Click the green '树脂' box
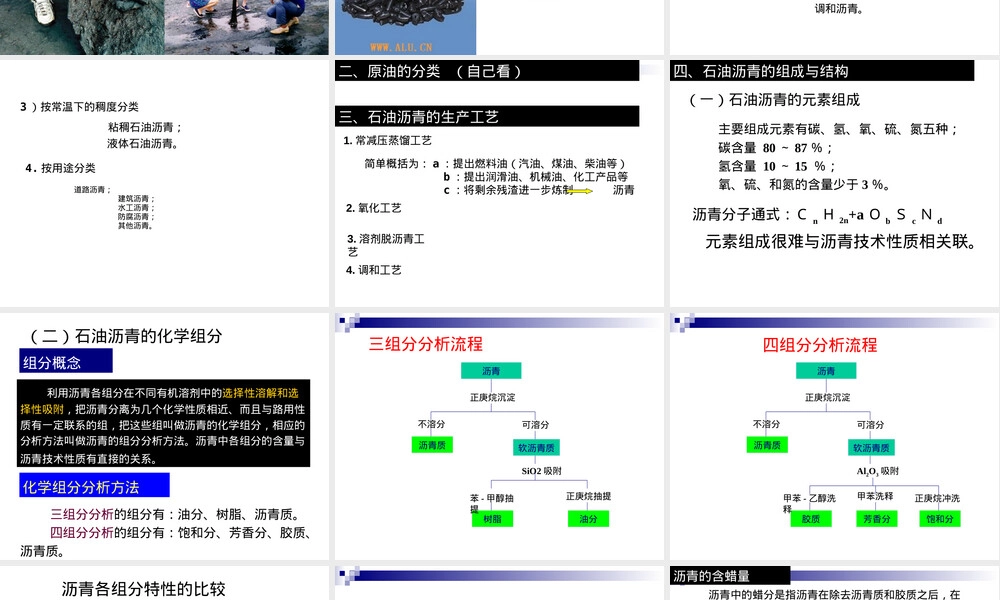Viewport: 1000px width, 600px height. point(492,519)
